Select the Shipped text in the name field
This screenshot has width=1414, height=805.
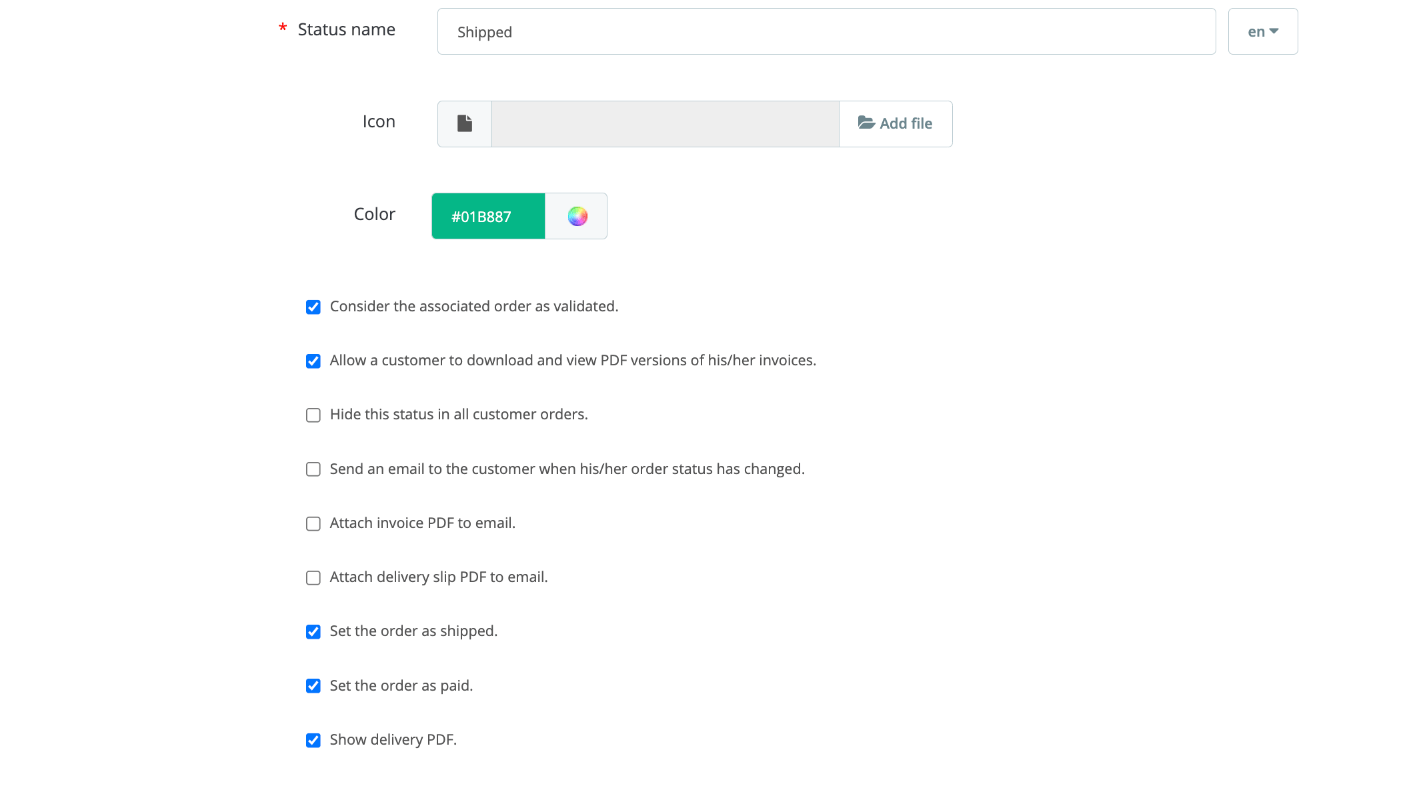[x=485, y=32]
